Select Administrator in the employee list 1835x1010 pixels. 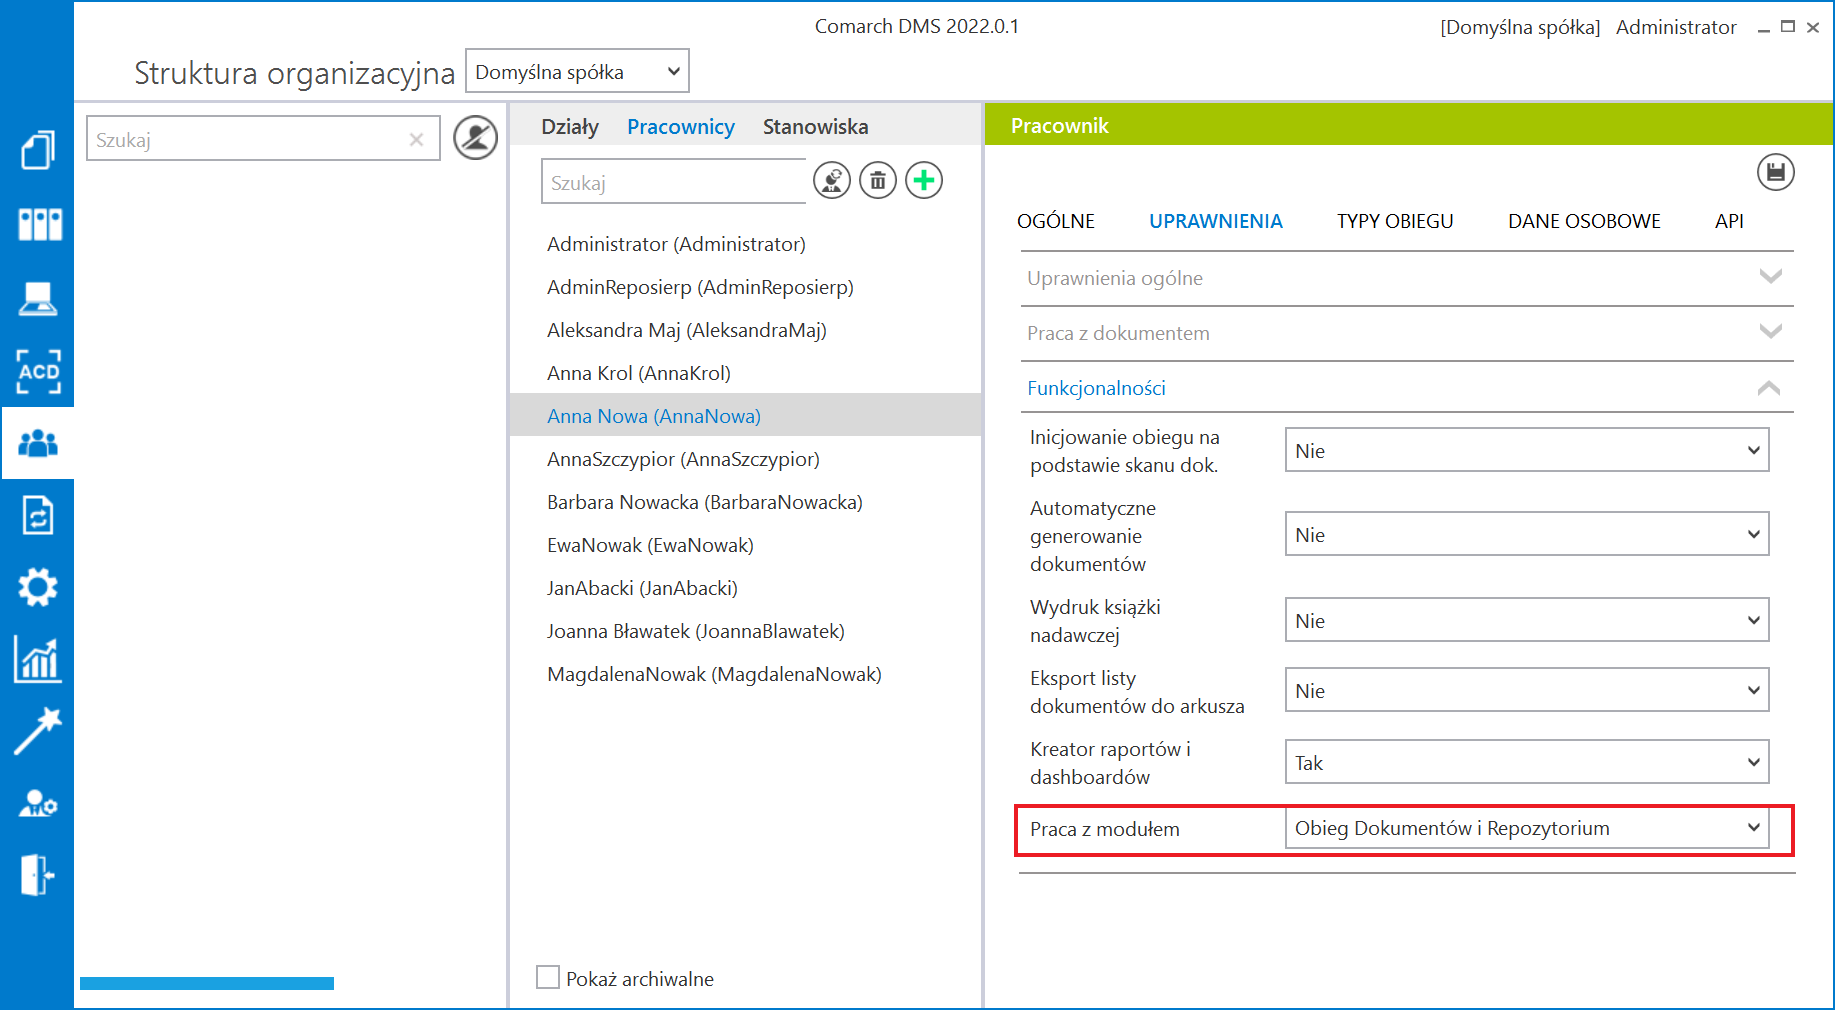coord(676,244)
